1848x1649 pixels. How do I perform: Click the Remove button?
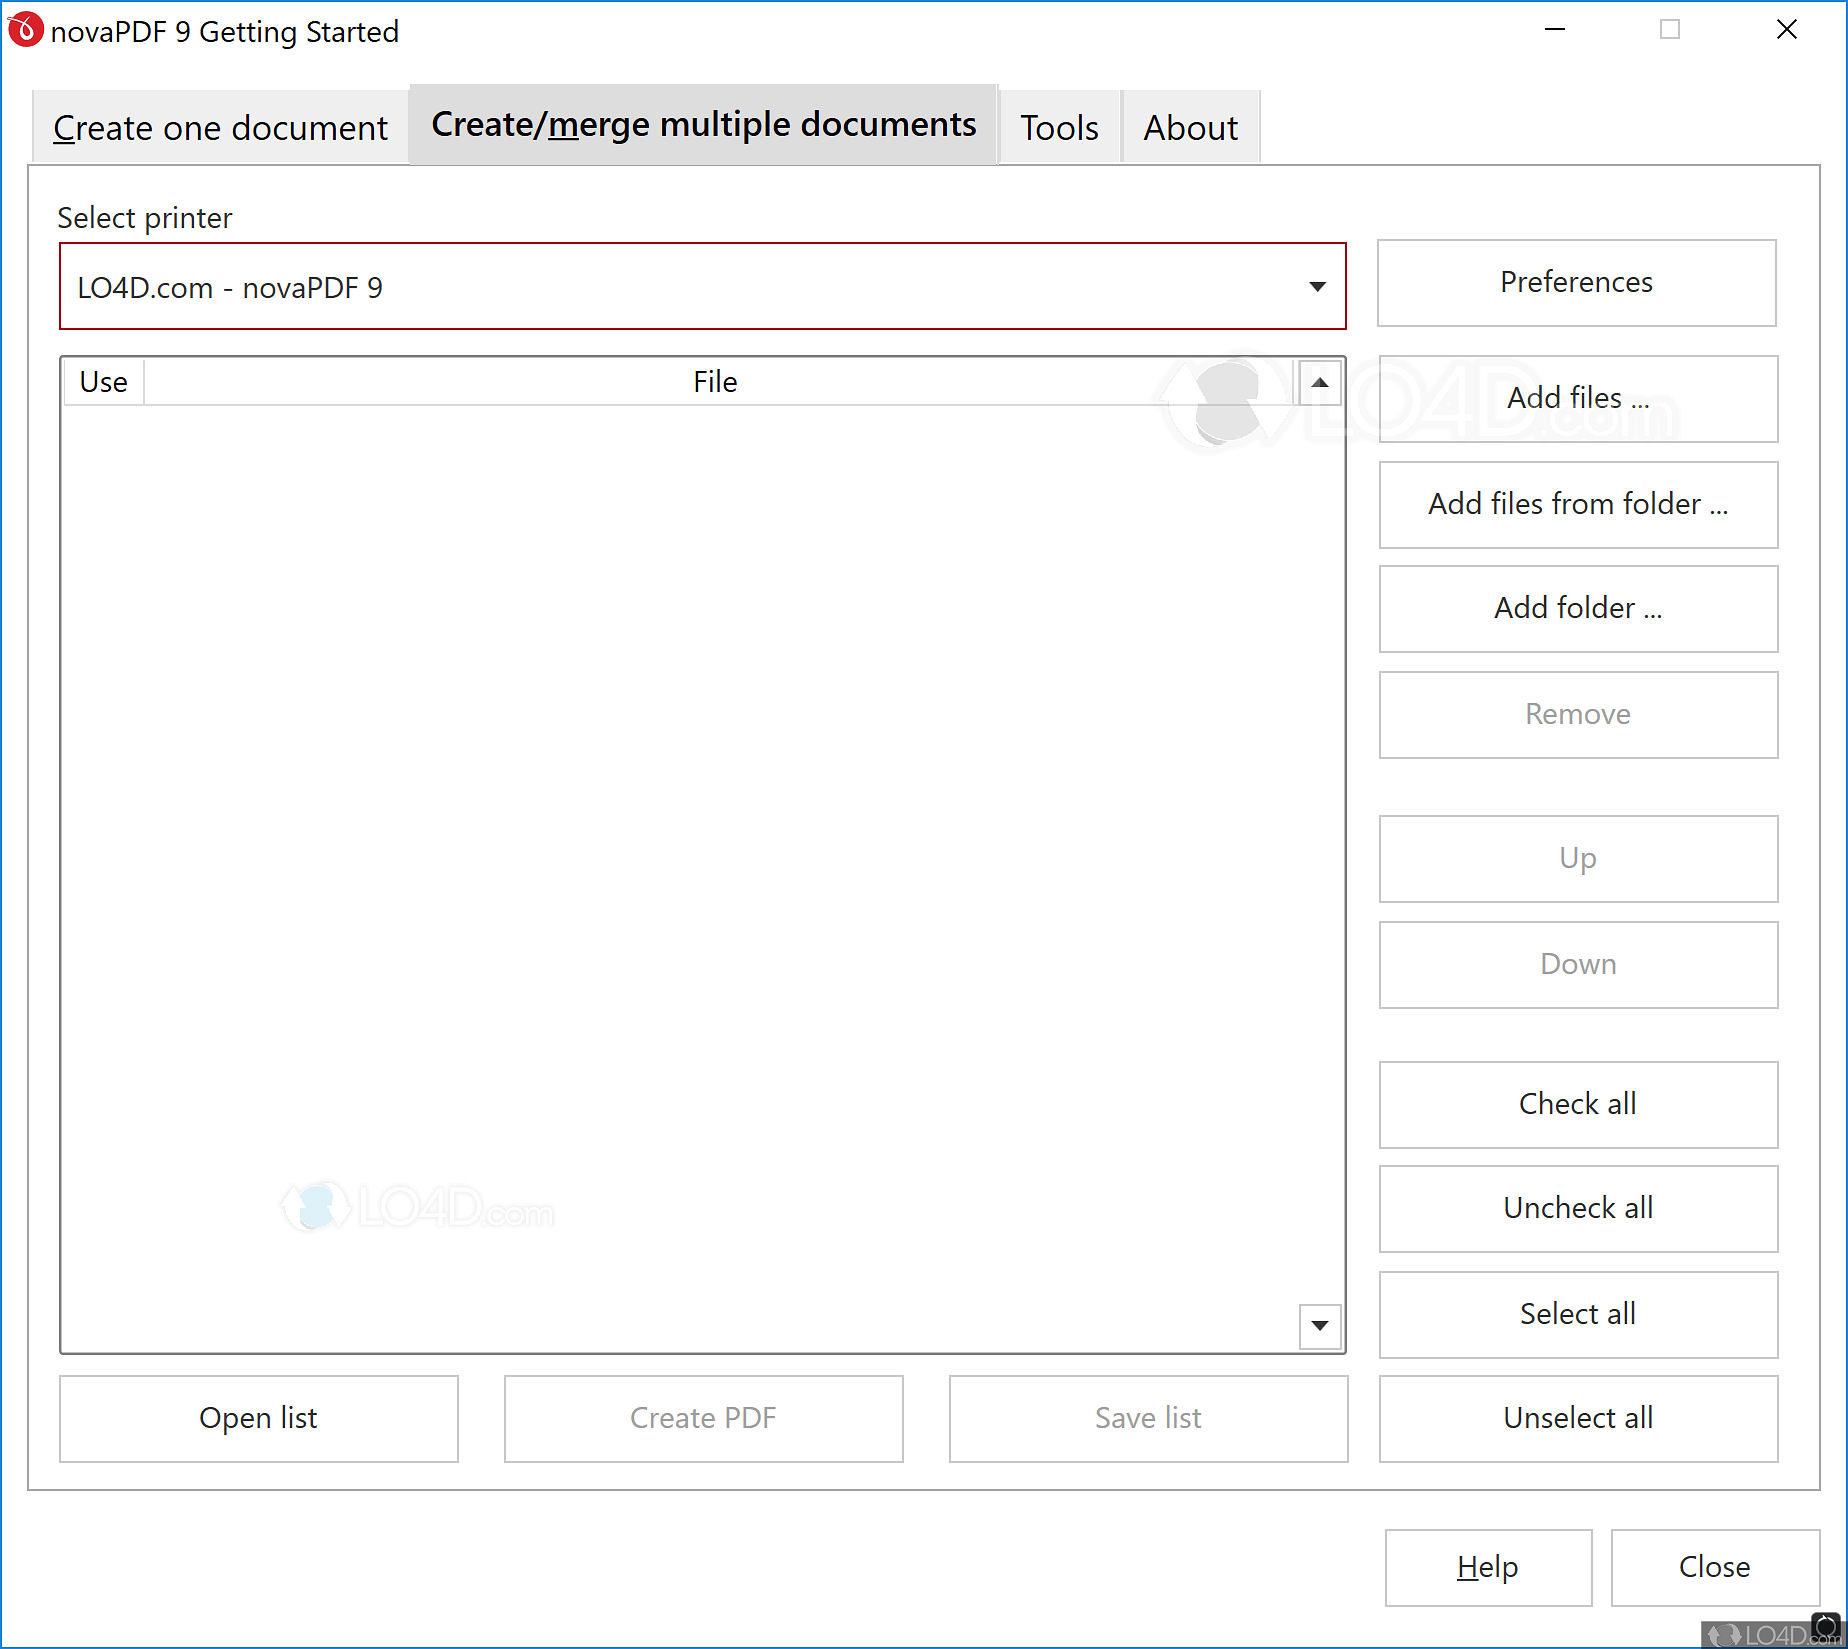(1579, 715)
